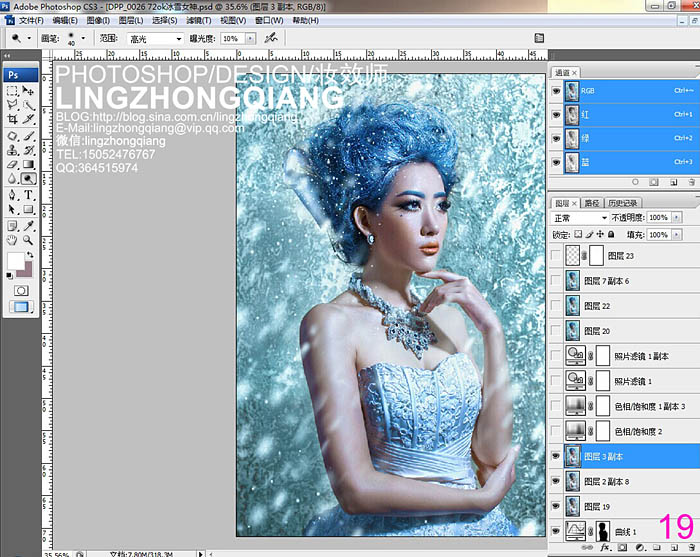Change screen mode button in toolbox

click(x=21, y=307)
